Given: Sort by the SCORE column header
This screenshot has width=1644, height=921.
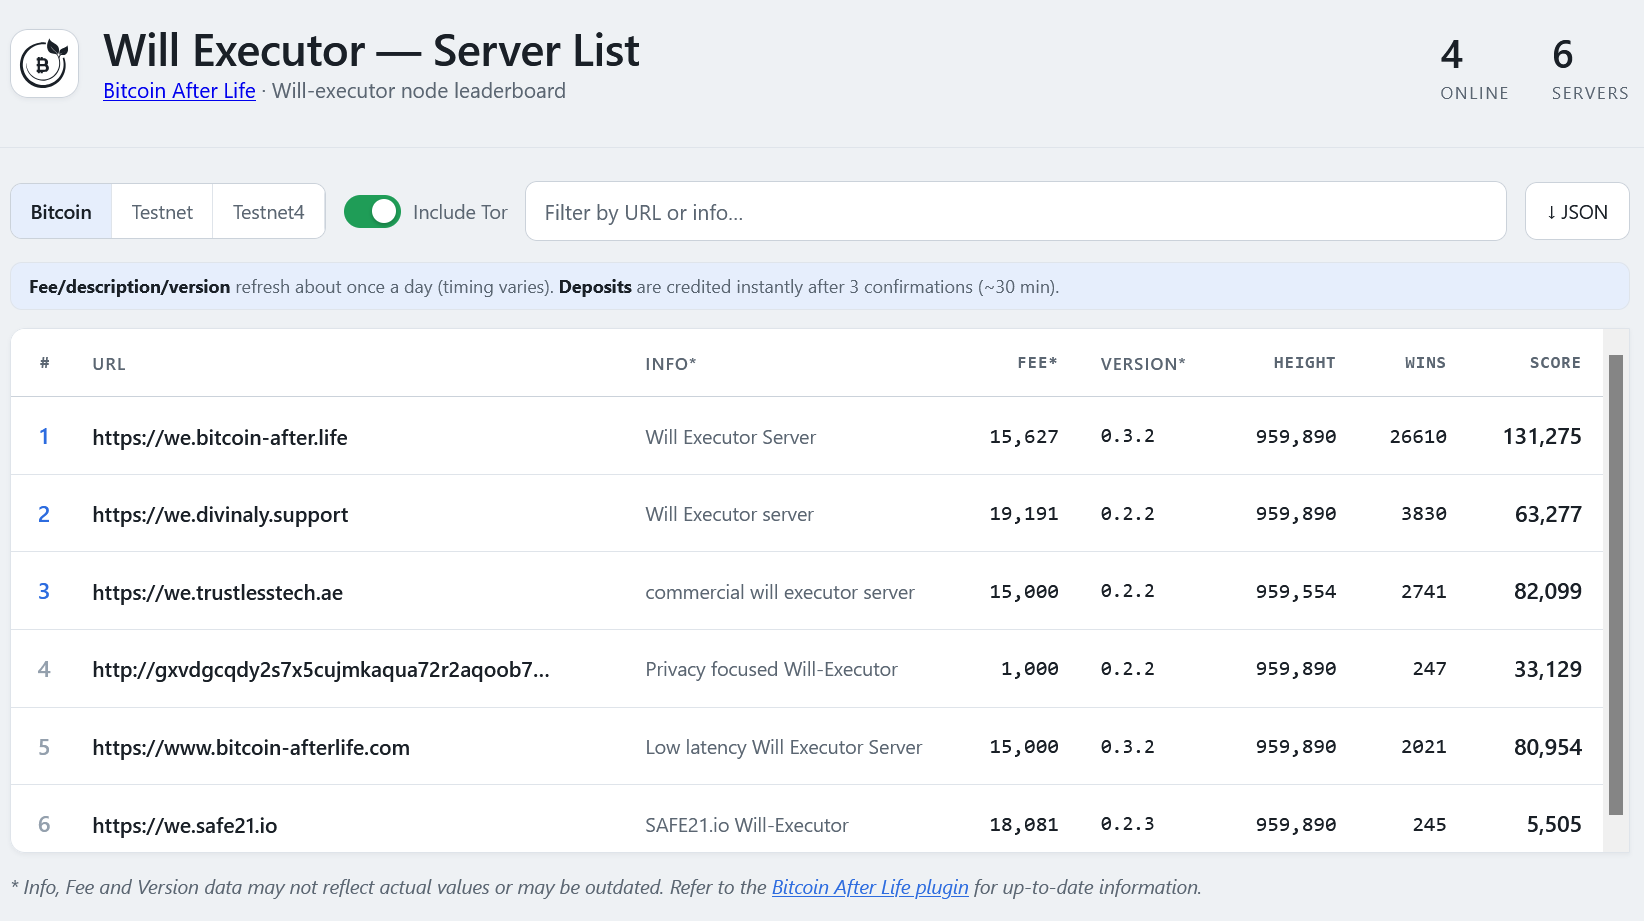Looking at the screenshot, I should coord(1555,363).
